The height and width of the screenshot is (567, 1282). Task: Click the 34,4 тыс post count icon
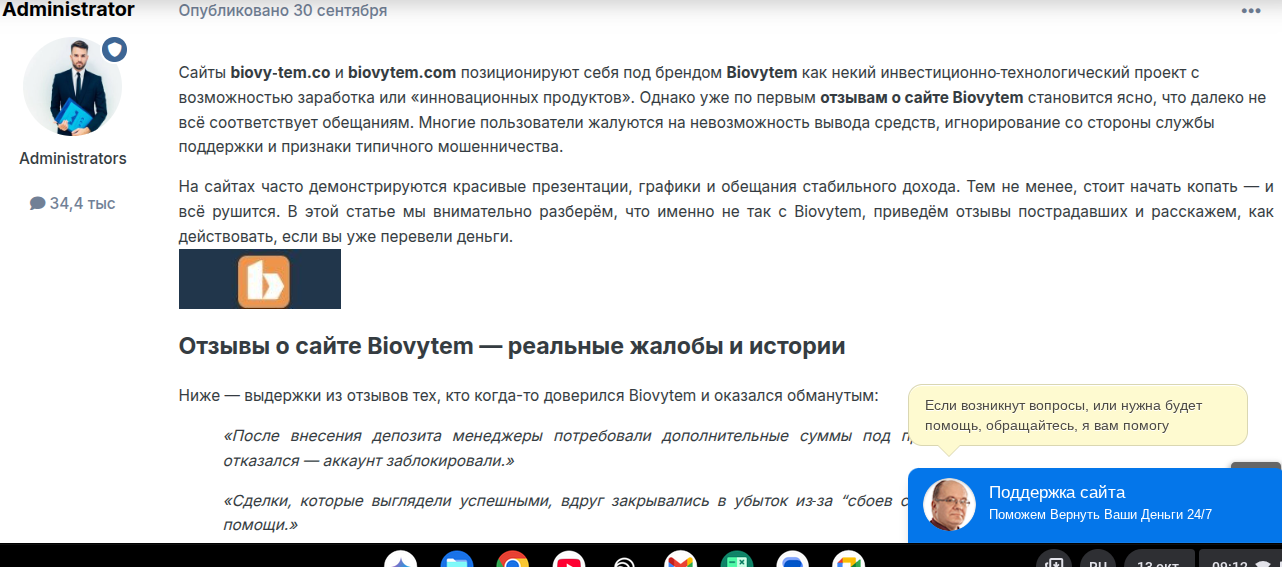(x=38, y=204)
